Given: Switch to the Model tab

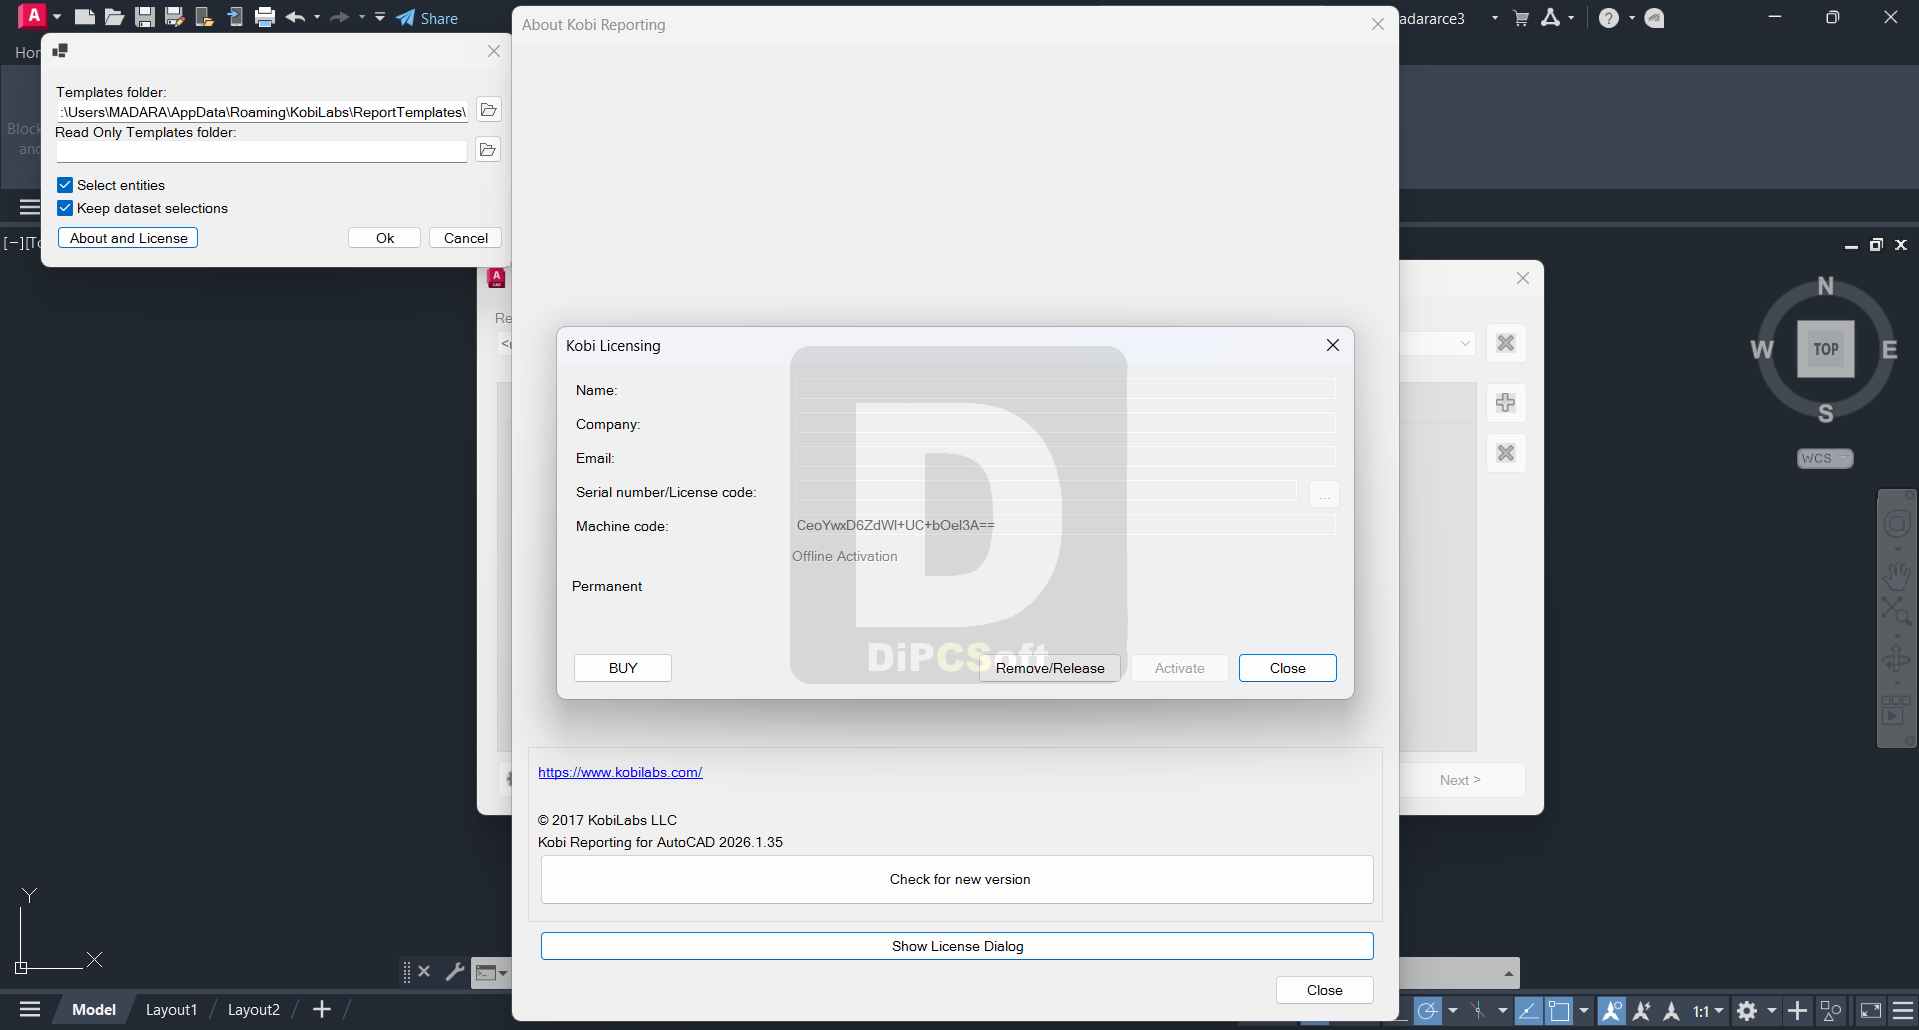Looking at the screenshot, I should click(x=94, y=1010).
